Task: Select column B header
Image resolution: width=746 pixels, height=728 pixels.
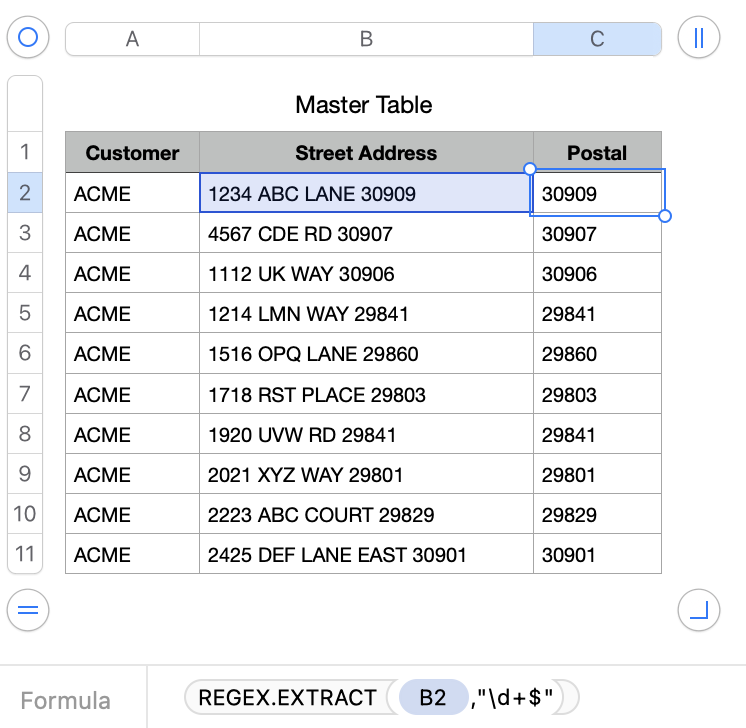Action: pyautogui.click(x=366, y=39)
